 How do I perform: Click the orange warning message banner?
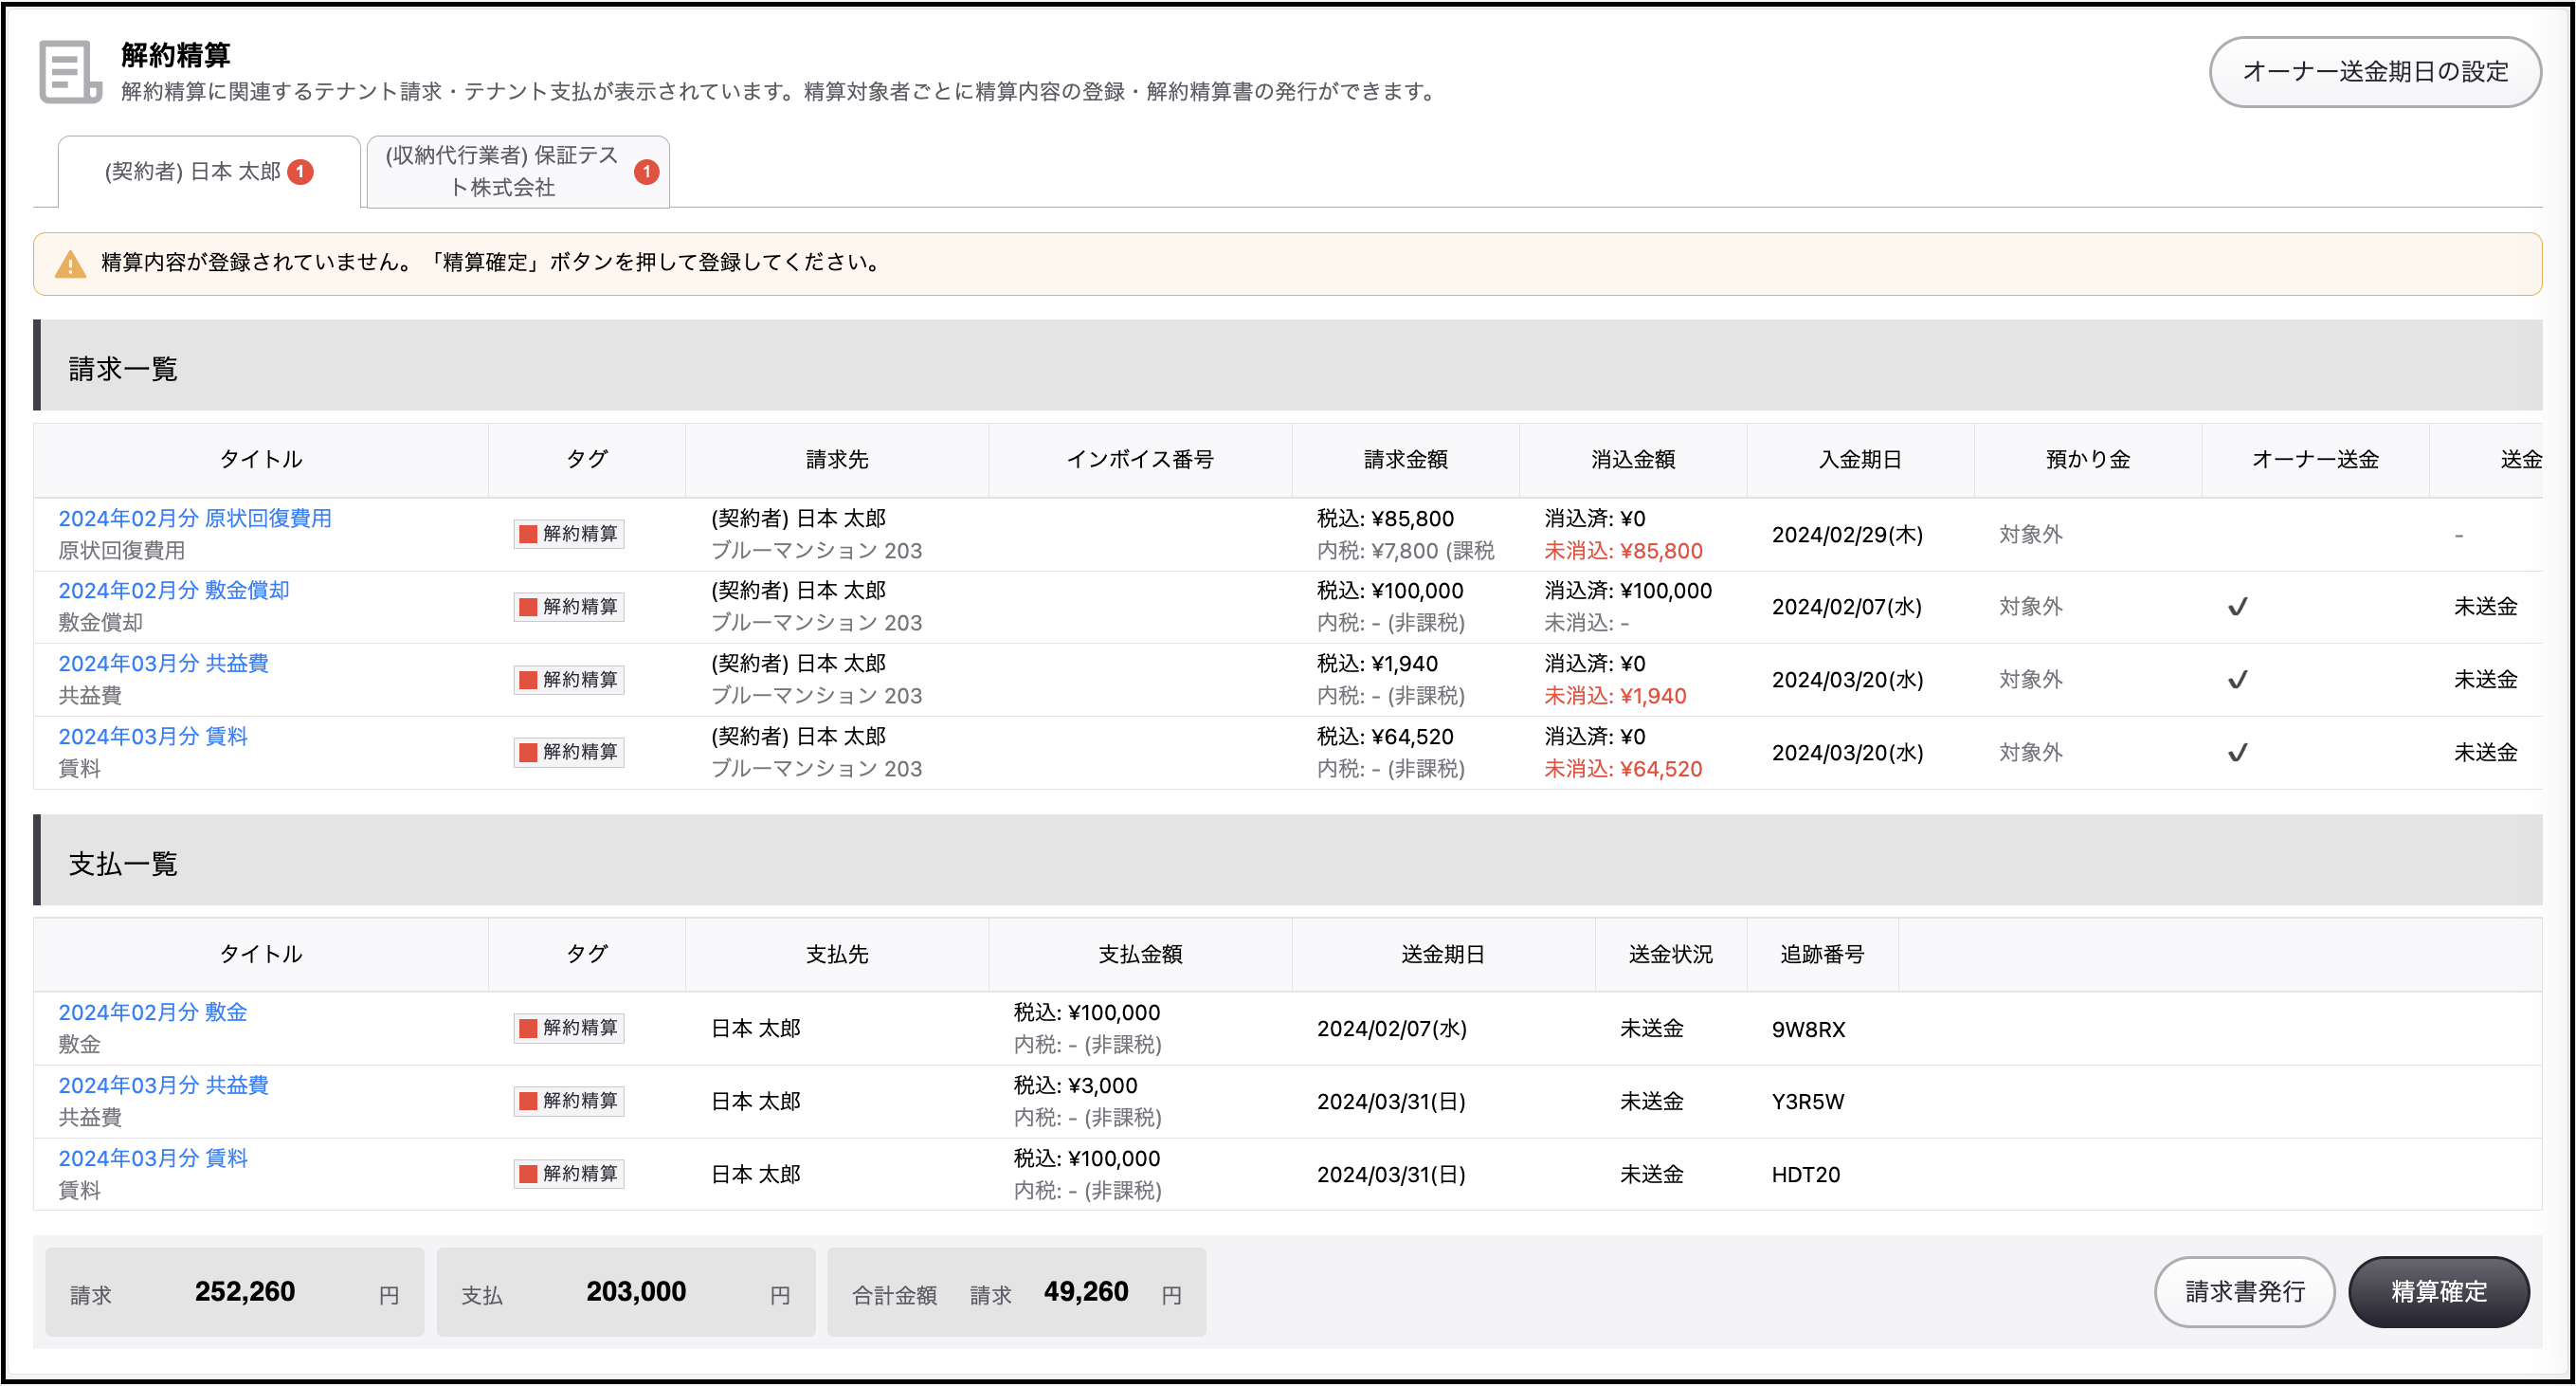tap(1288, 264)
